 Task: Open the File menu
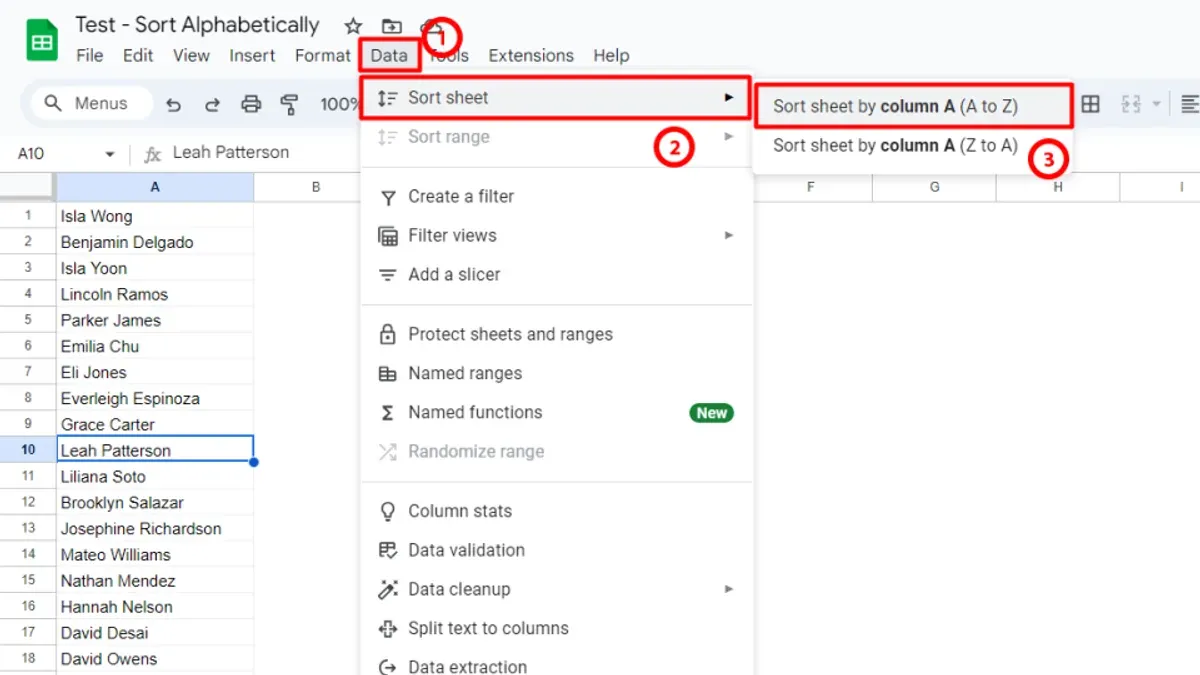pos(90,56)
